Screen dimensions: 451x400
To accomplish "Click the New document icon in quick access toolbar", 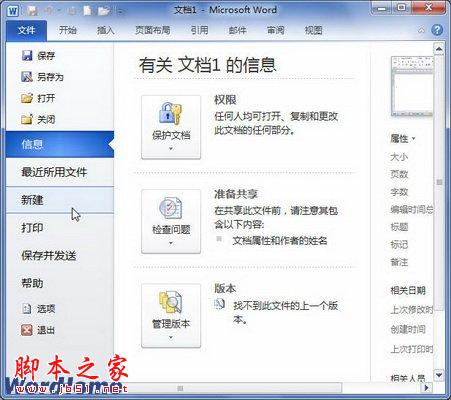I will point(87,11).
